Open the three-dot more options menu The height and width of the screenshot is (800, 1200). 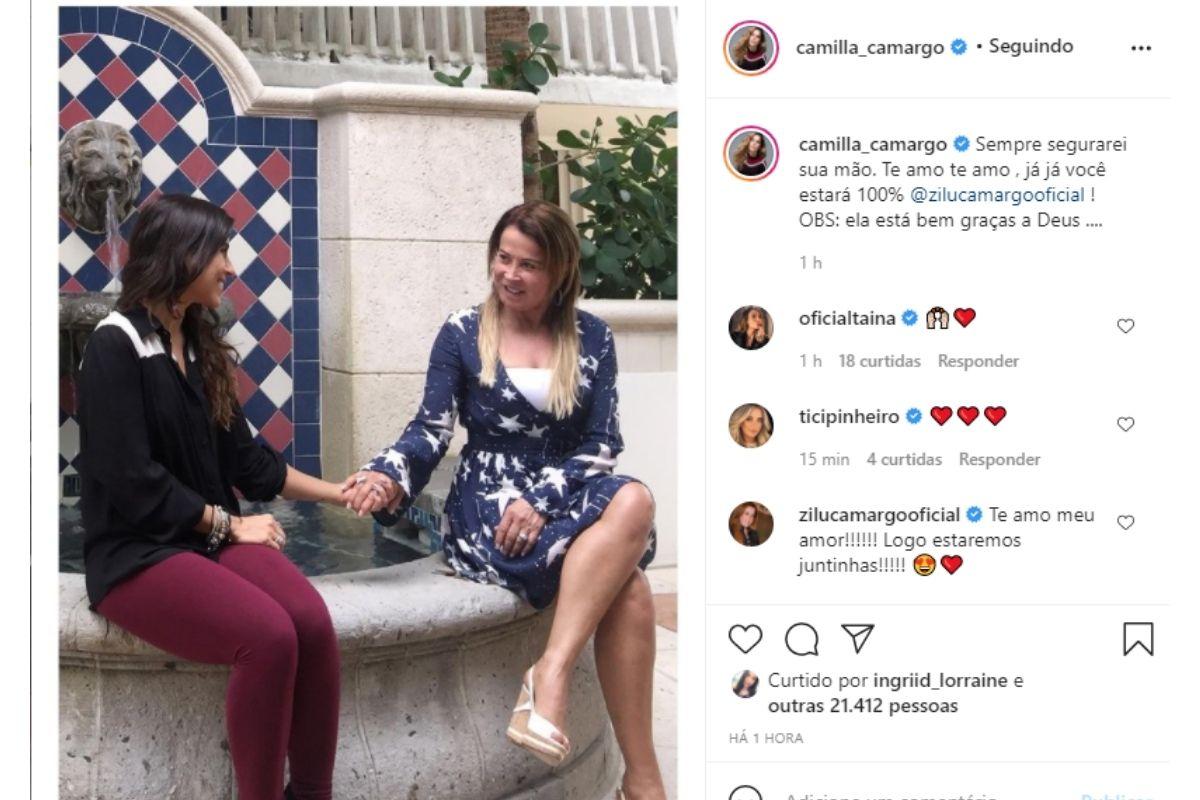click(x=1141, y=48)
